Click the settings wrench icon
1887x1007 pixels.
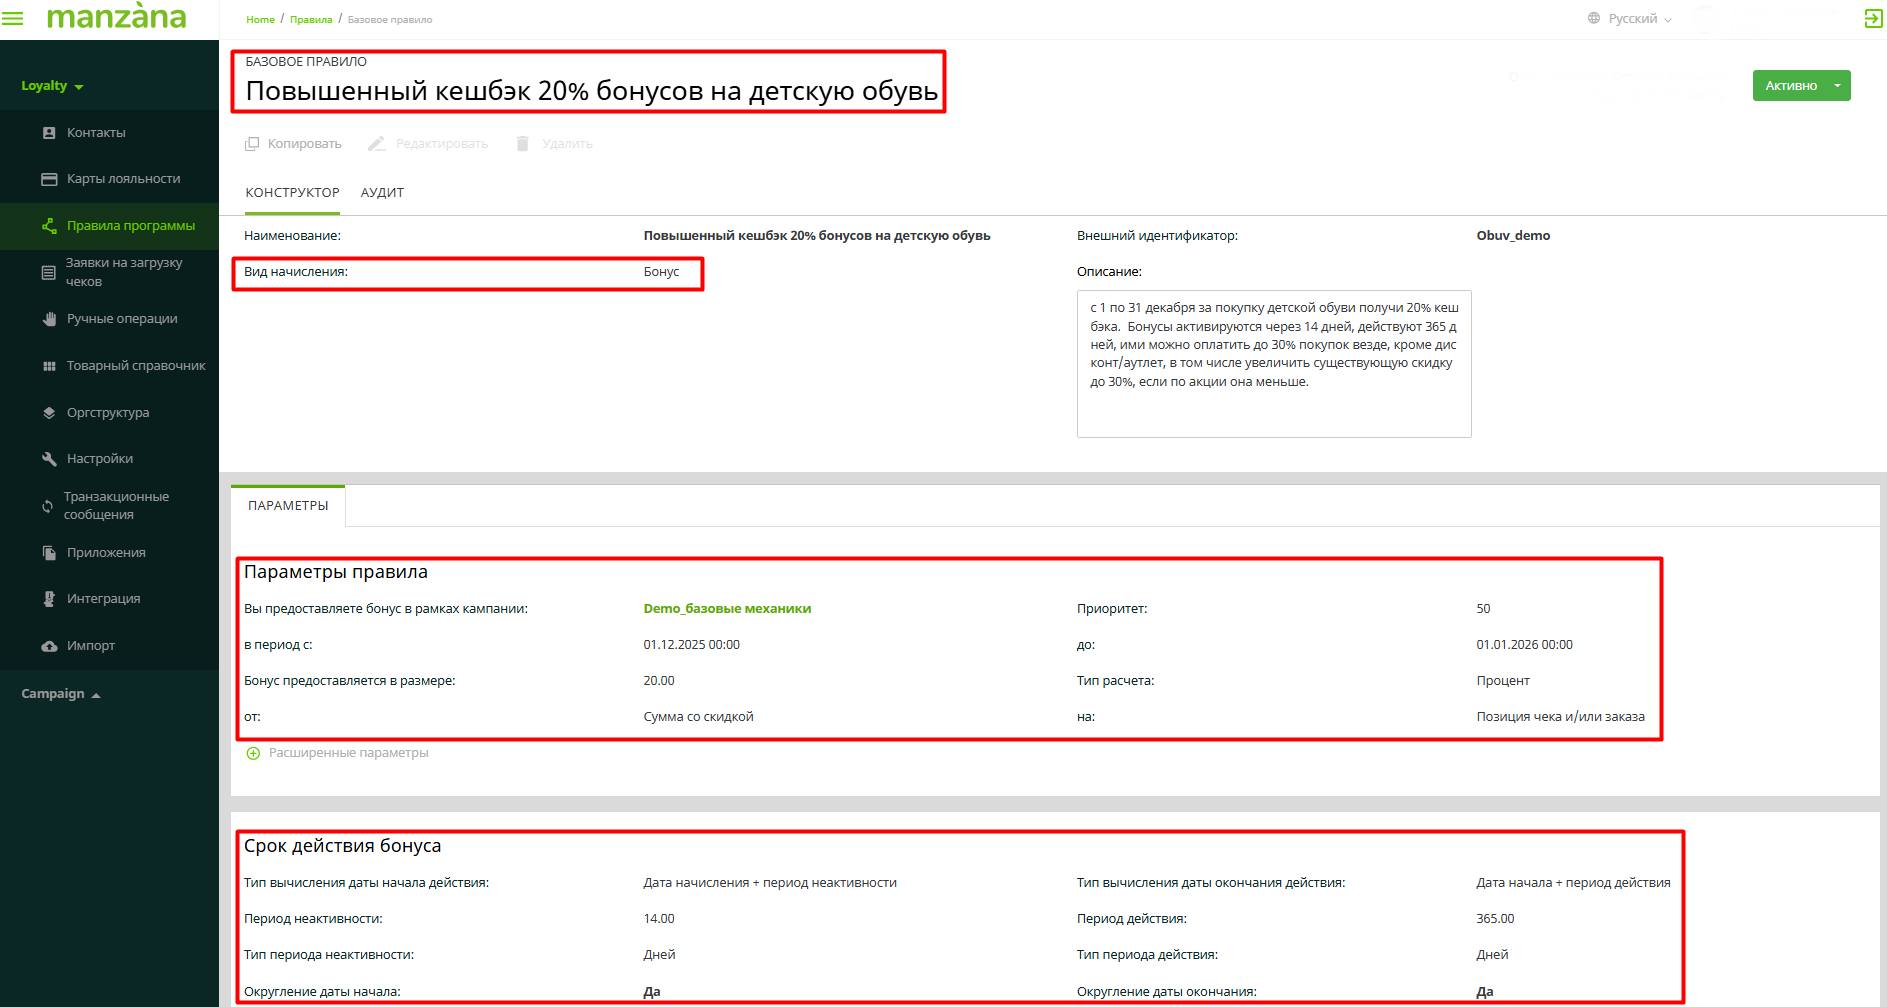click(49, 459)
